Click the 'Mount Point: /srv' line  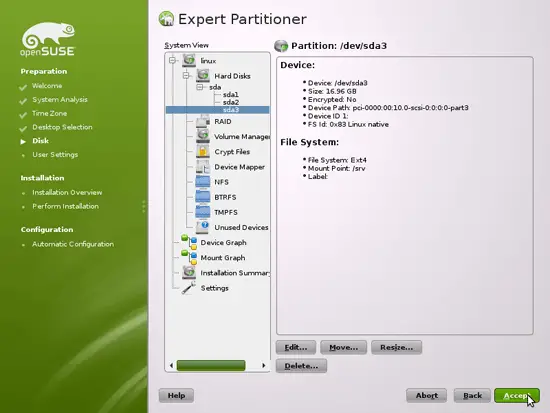(x=336, y=168)
